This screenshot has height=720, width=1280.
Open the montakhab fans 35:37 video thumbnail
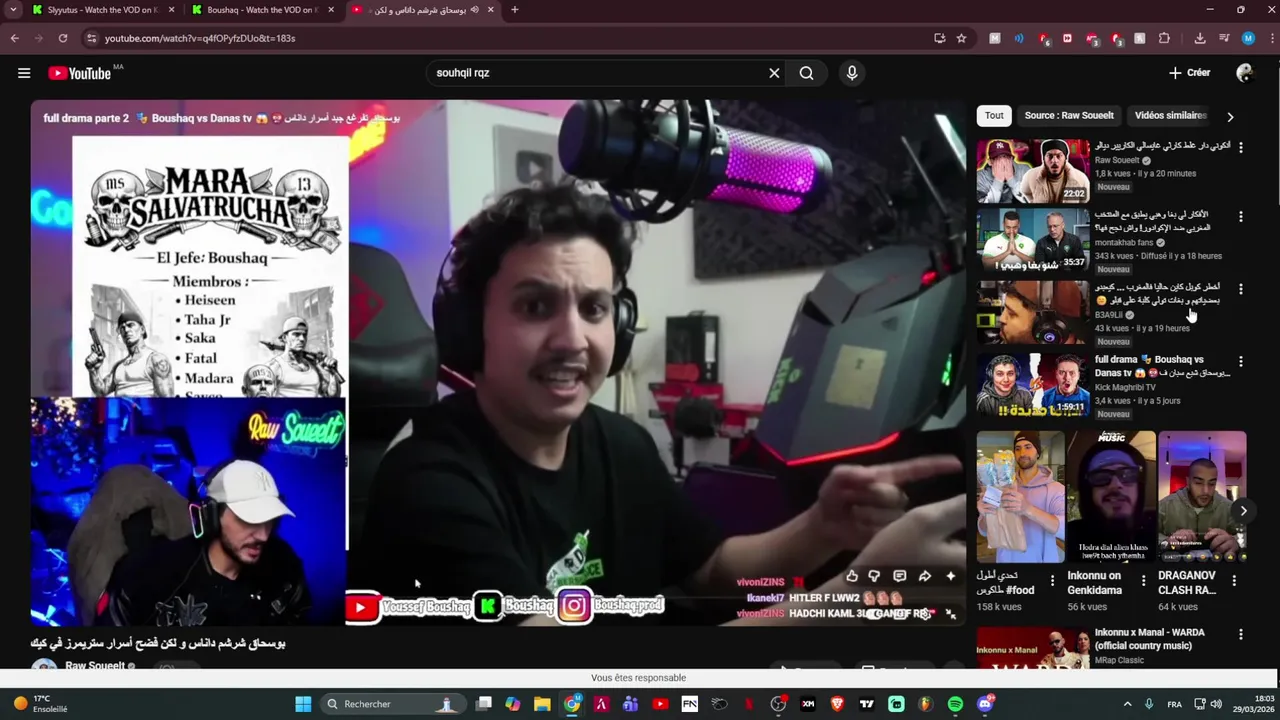(1033, 240)
